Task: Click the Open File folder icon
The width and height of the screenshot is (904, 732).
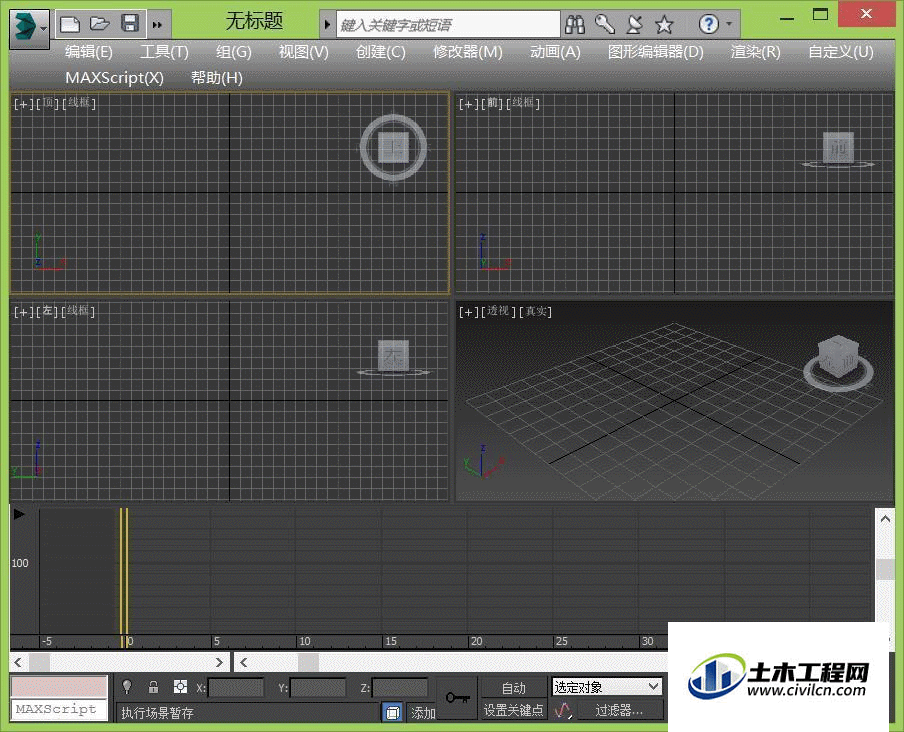Action: (100, 24)
